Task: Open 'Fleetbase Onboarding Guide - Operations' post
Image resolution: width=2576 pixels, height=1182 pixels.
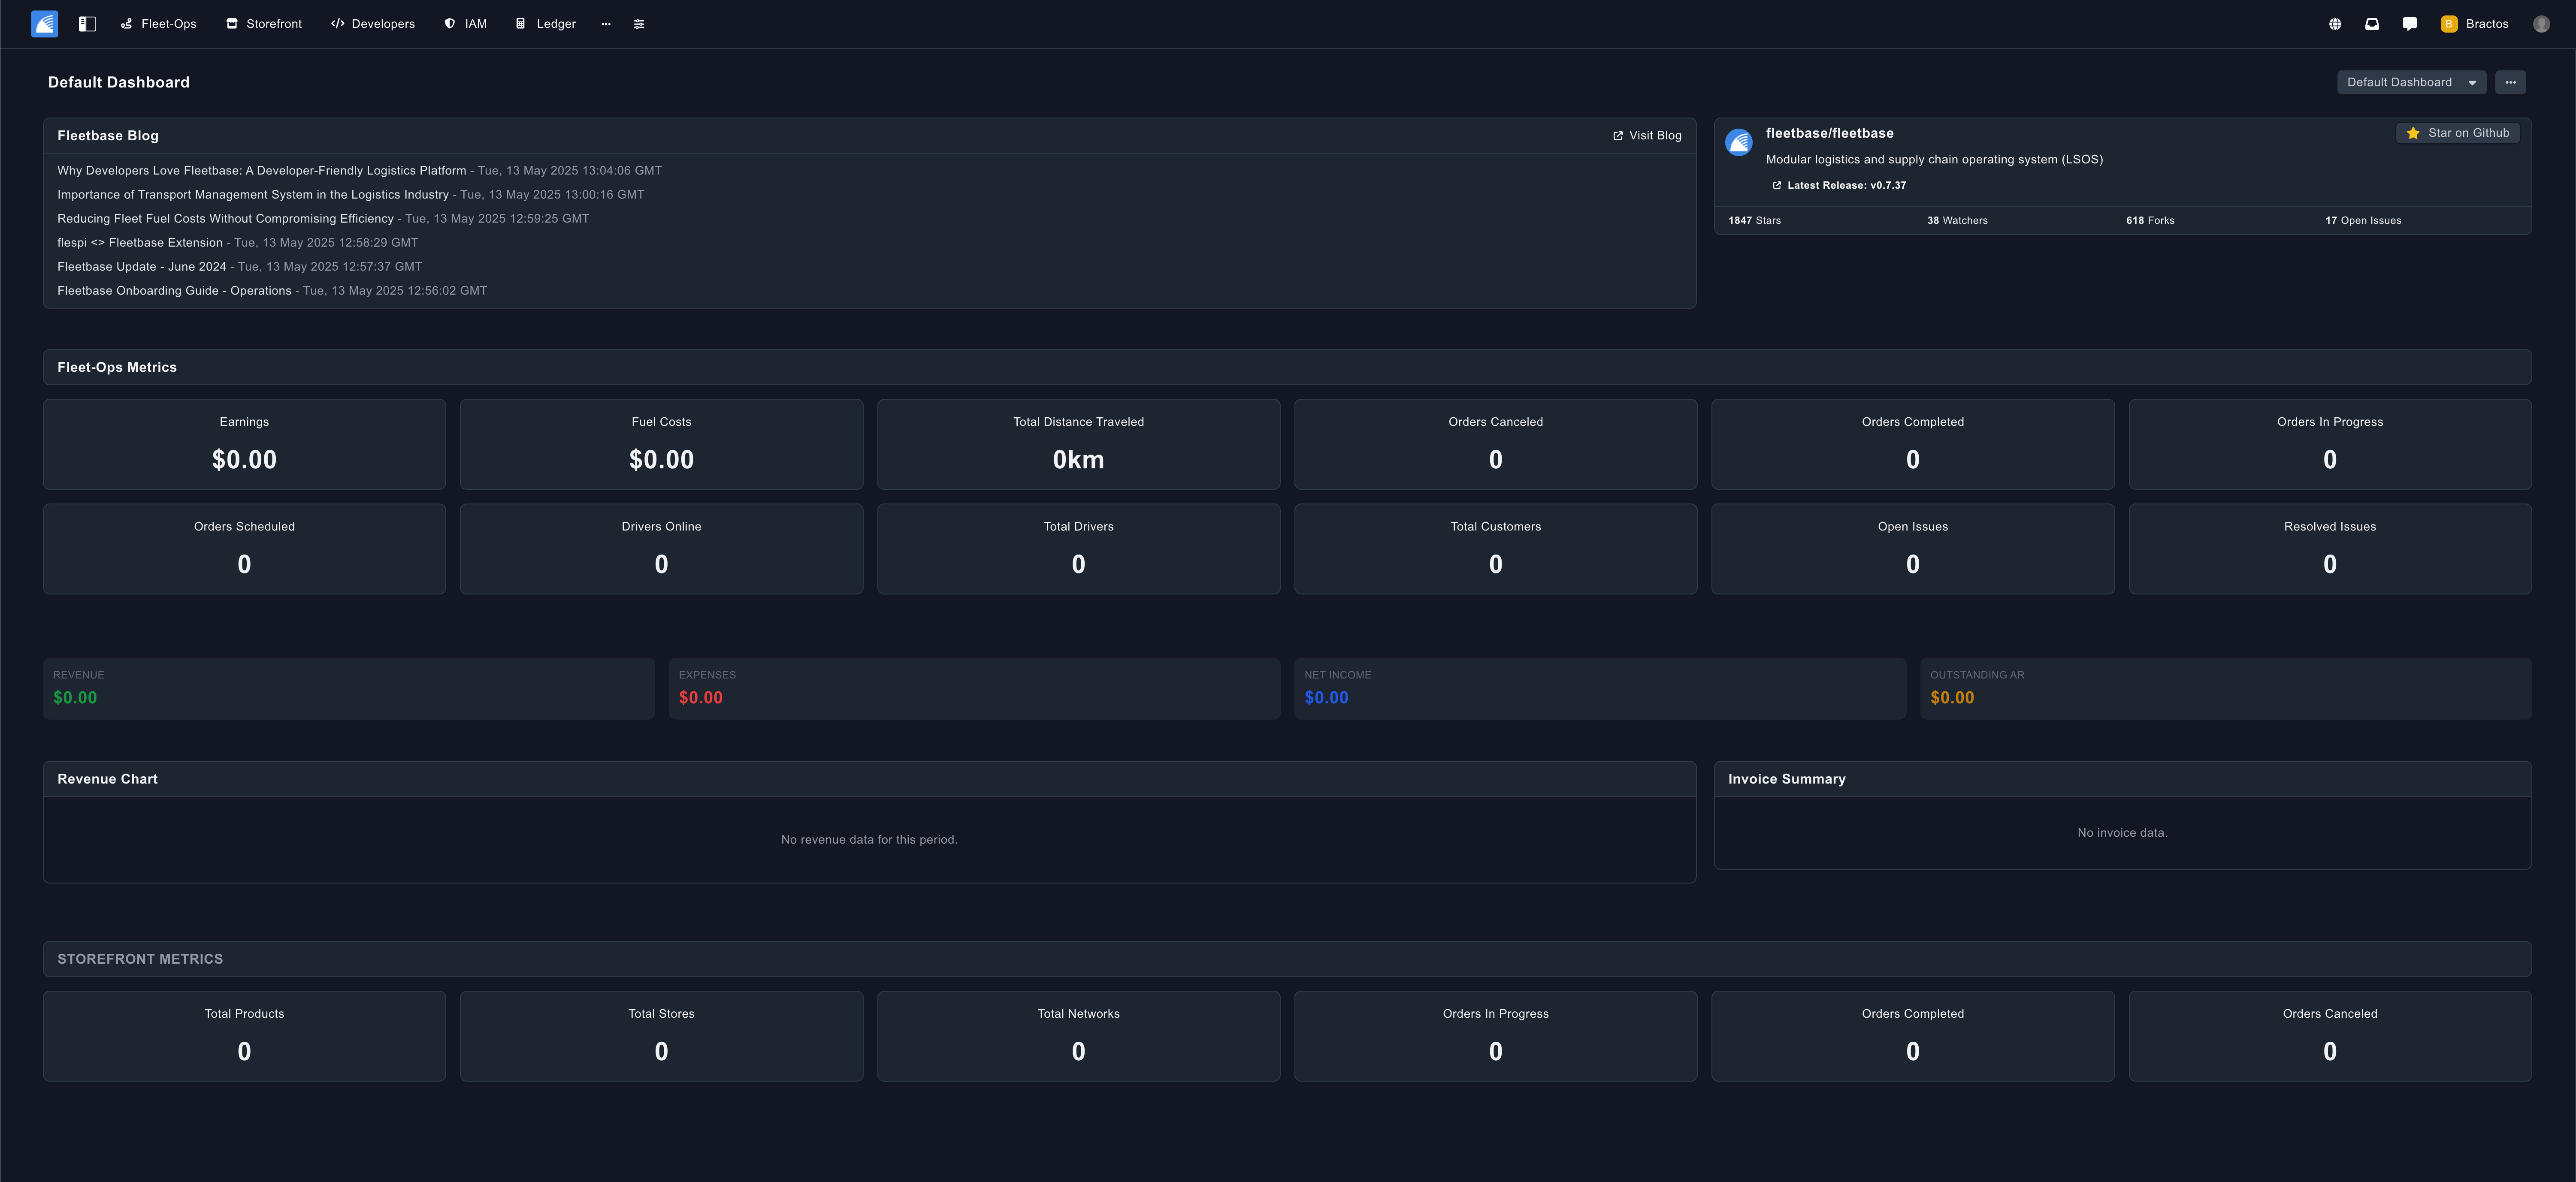Action: tap(174, 291)
